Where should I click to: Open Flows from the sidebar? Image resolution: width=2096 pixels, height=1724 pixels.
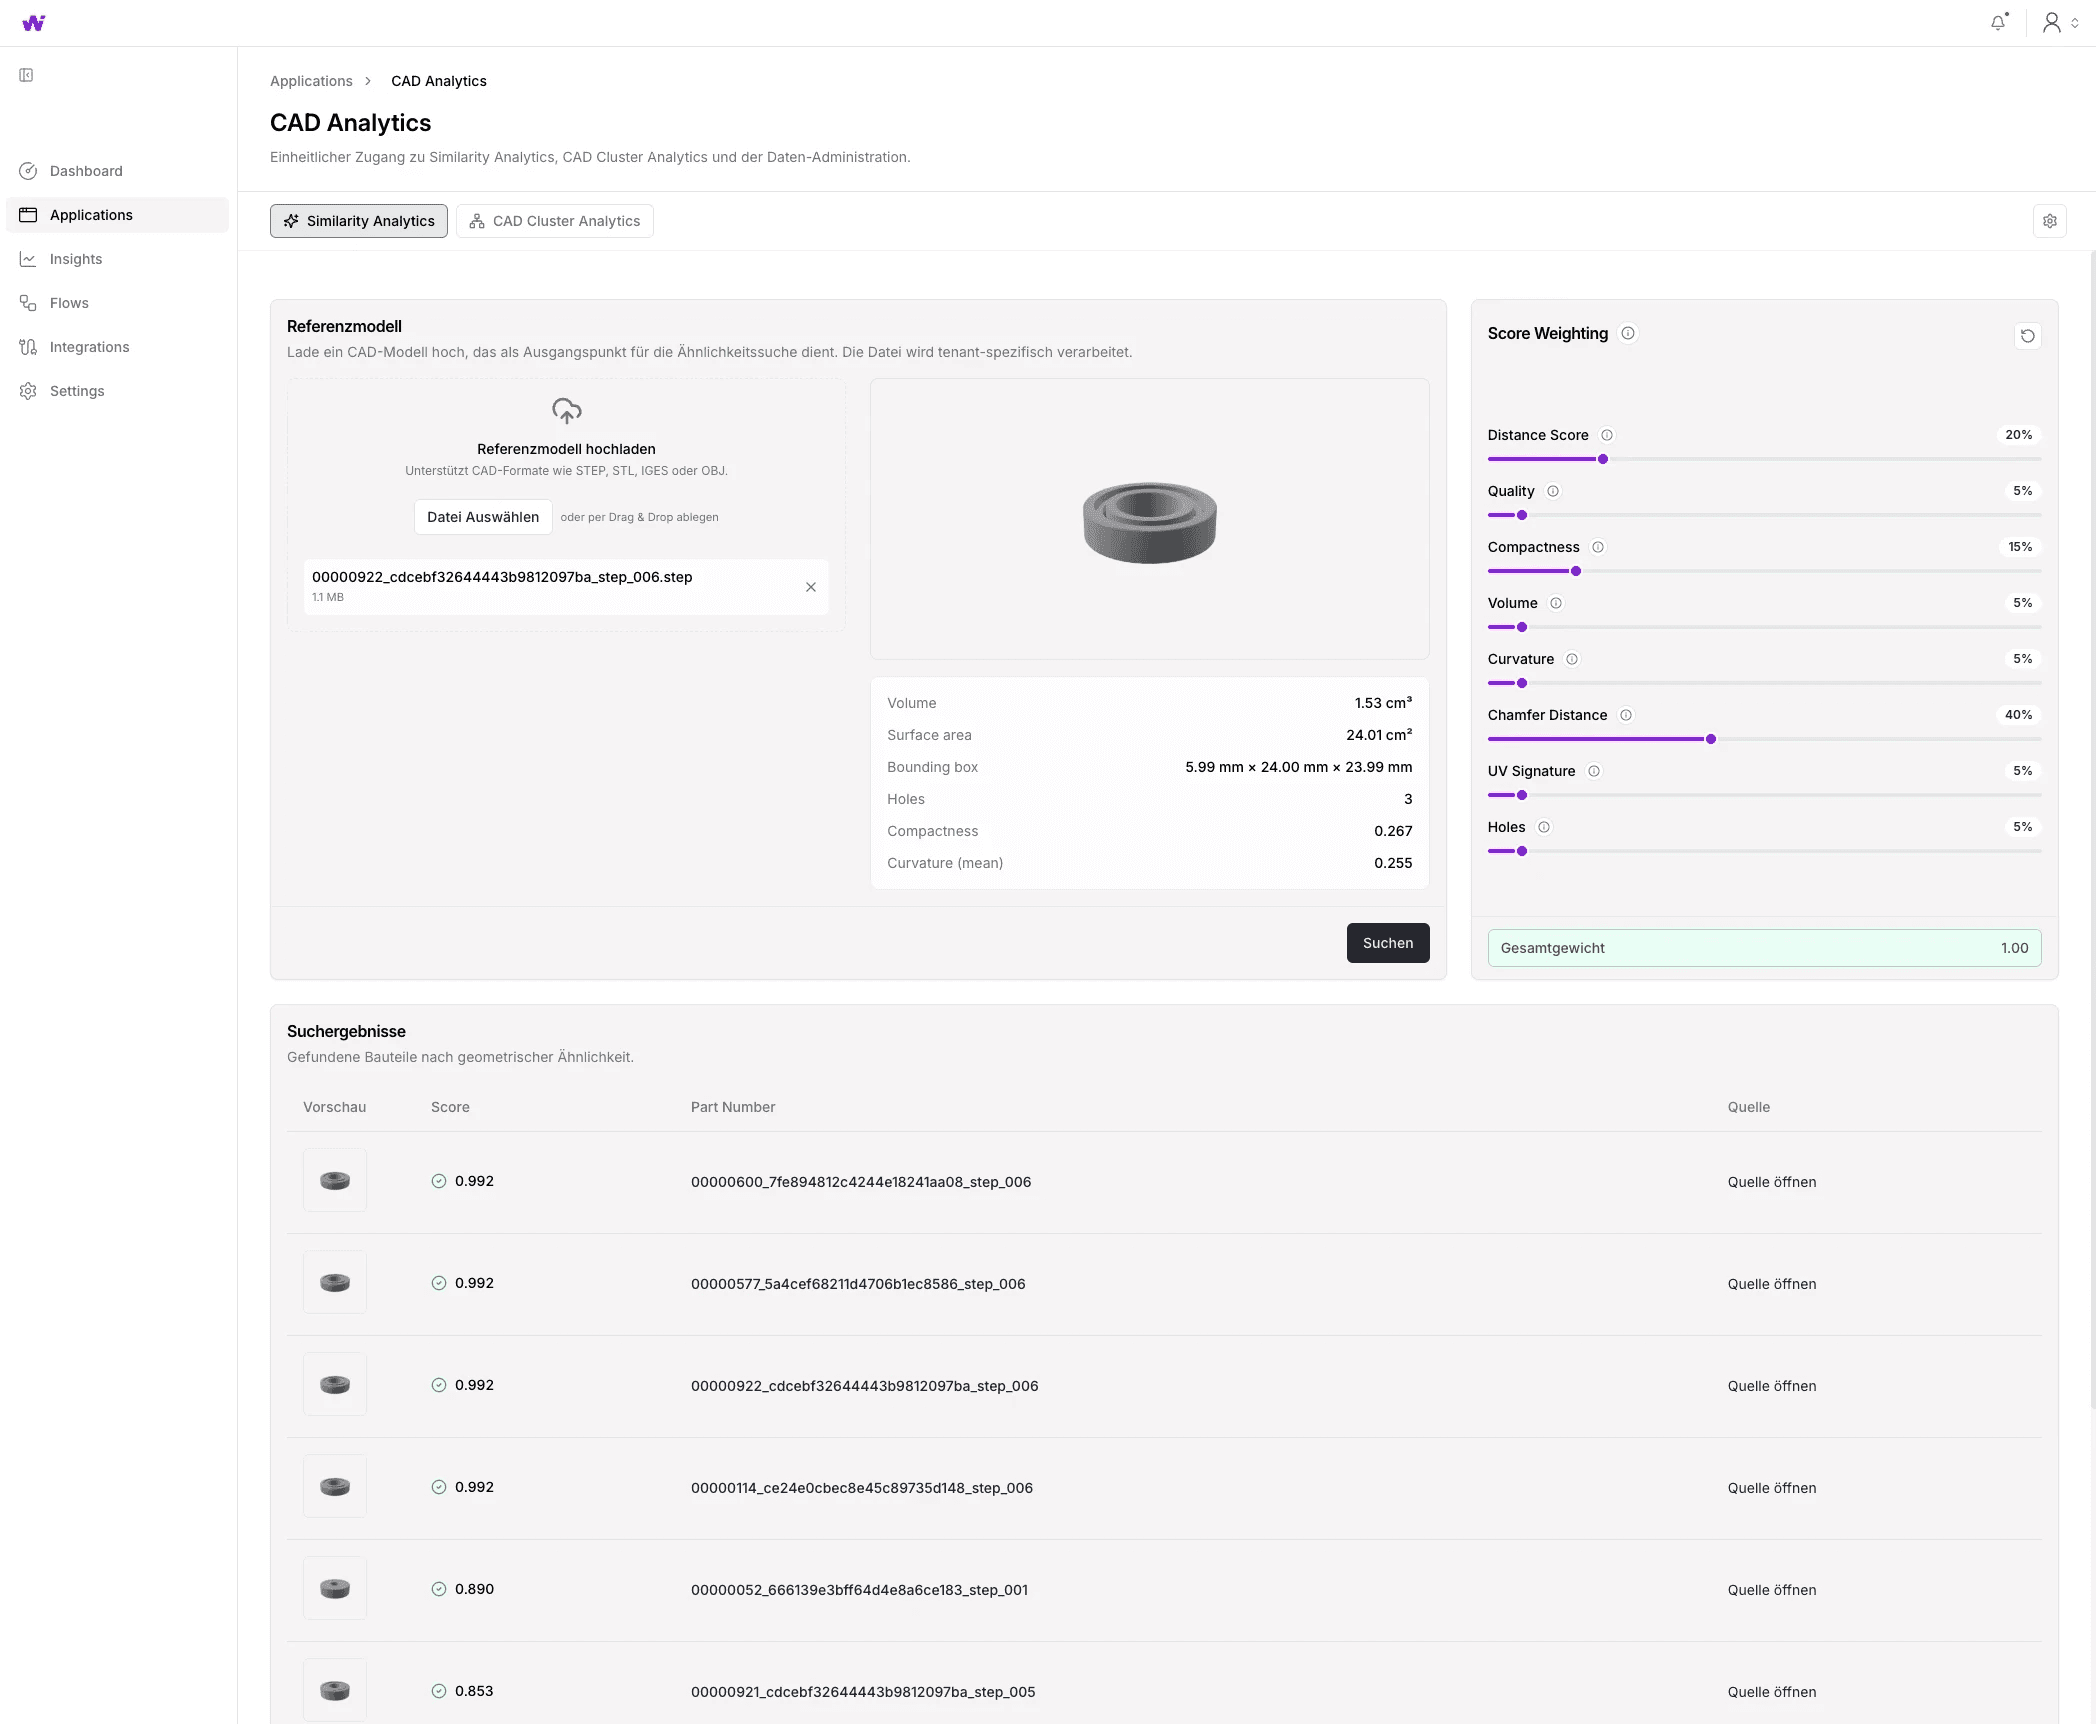click(x=68, y=302)
